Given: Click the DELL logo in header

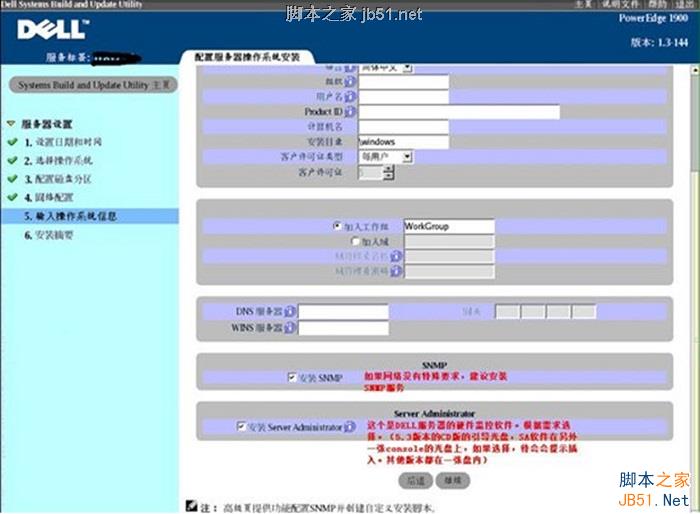Looking at the screenshot, I should point(53,29).
